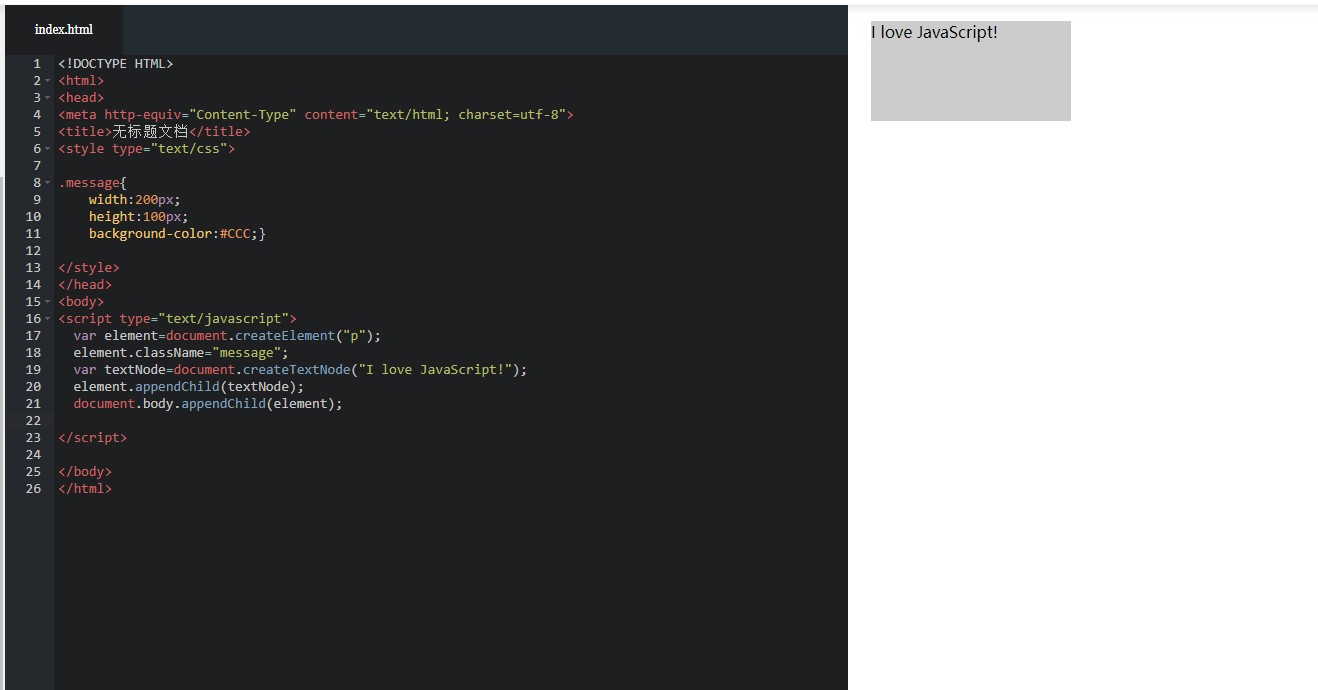Collapse the head tag fold arrow

pos(48,98)
